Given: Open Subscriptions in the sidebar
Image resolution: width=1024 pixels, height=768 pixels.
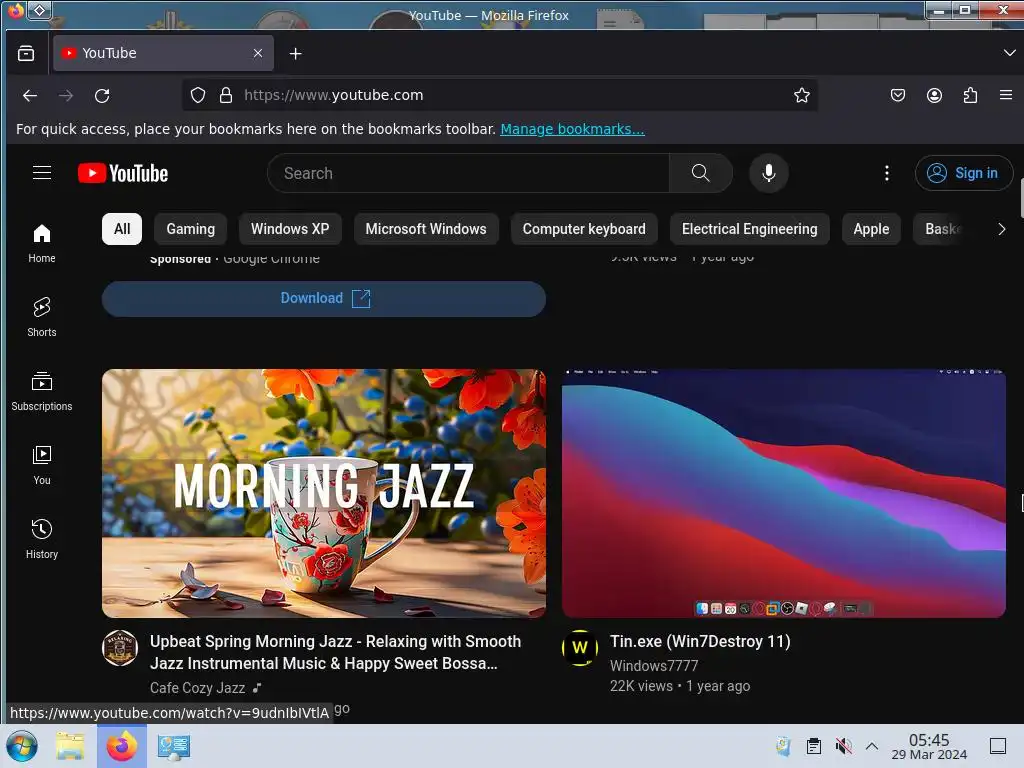Looking at the screenshot, I should (42, 391).
